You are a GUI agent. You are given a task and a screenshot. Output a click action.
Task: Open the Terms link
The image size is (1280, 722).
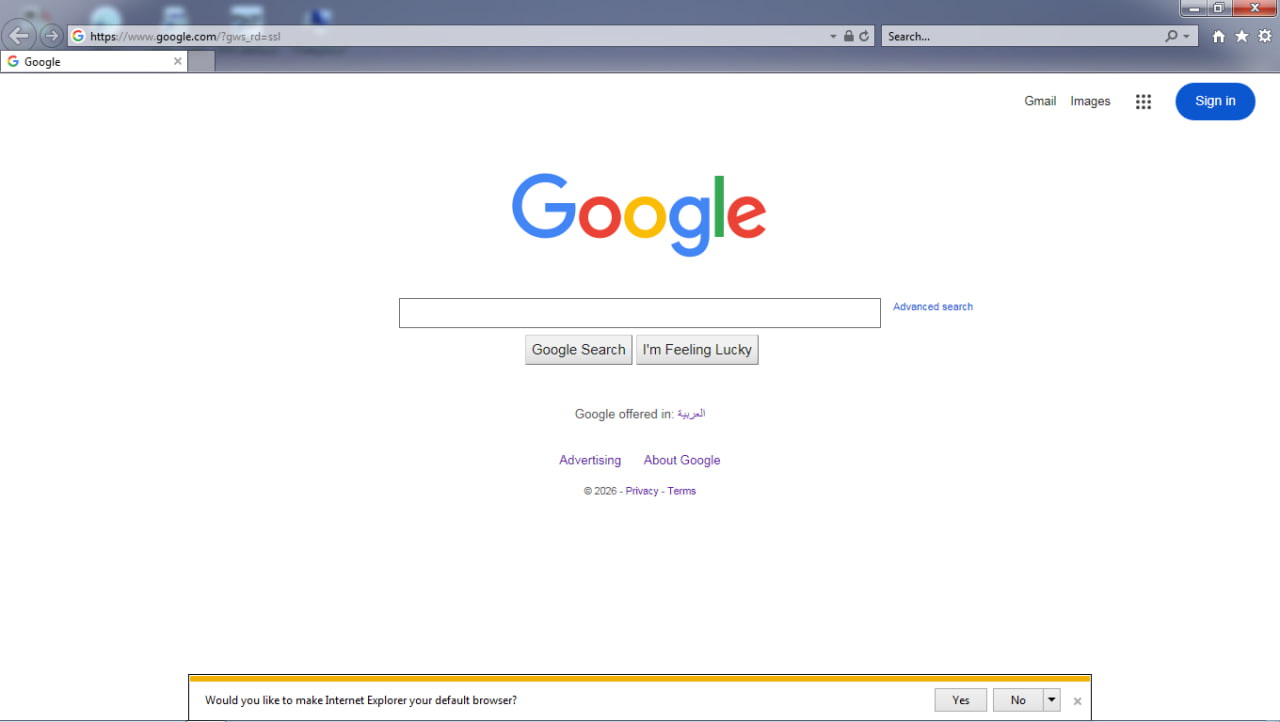pyautogui.click(x=682, y=491)
